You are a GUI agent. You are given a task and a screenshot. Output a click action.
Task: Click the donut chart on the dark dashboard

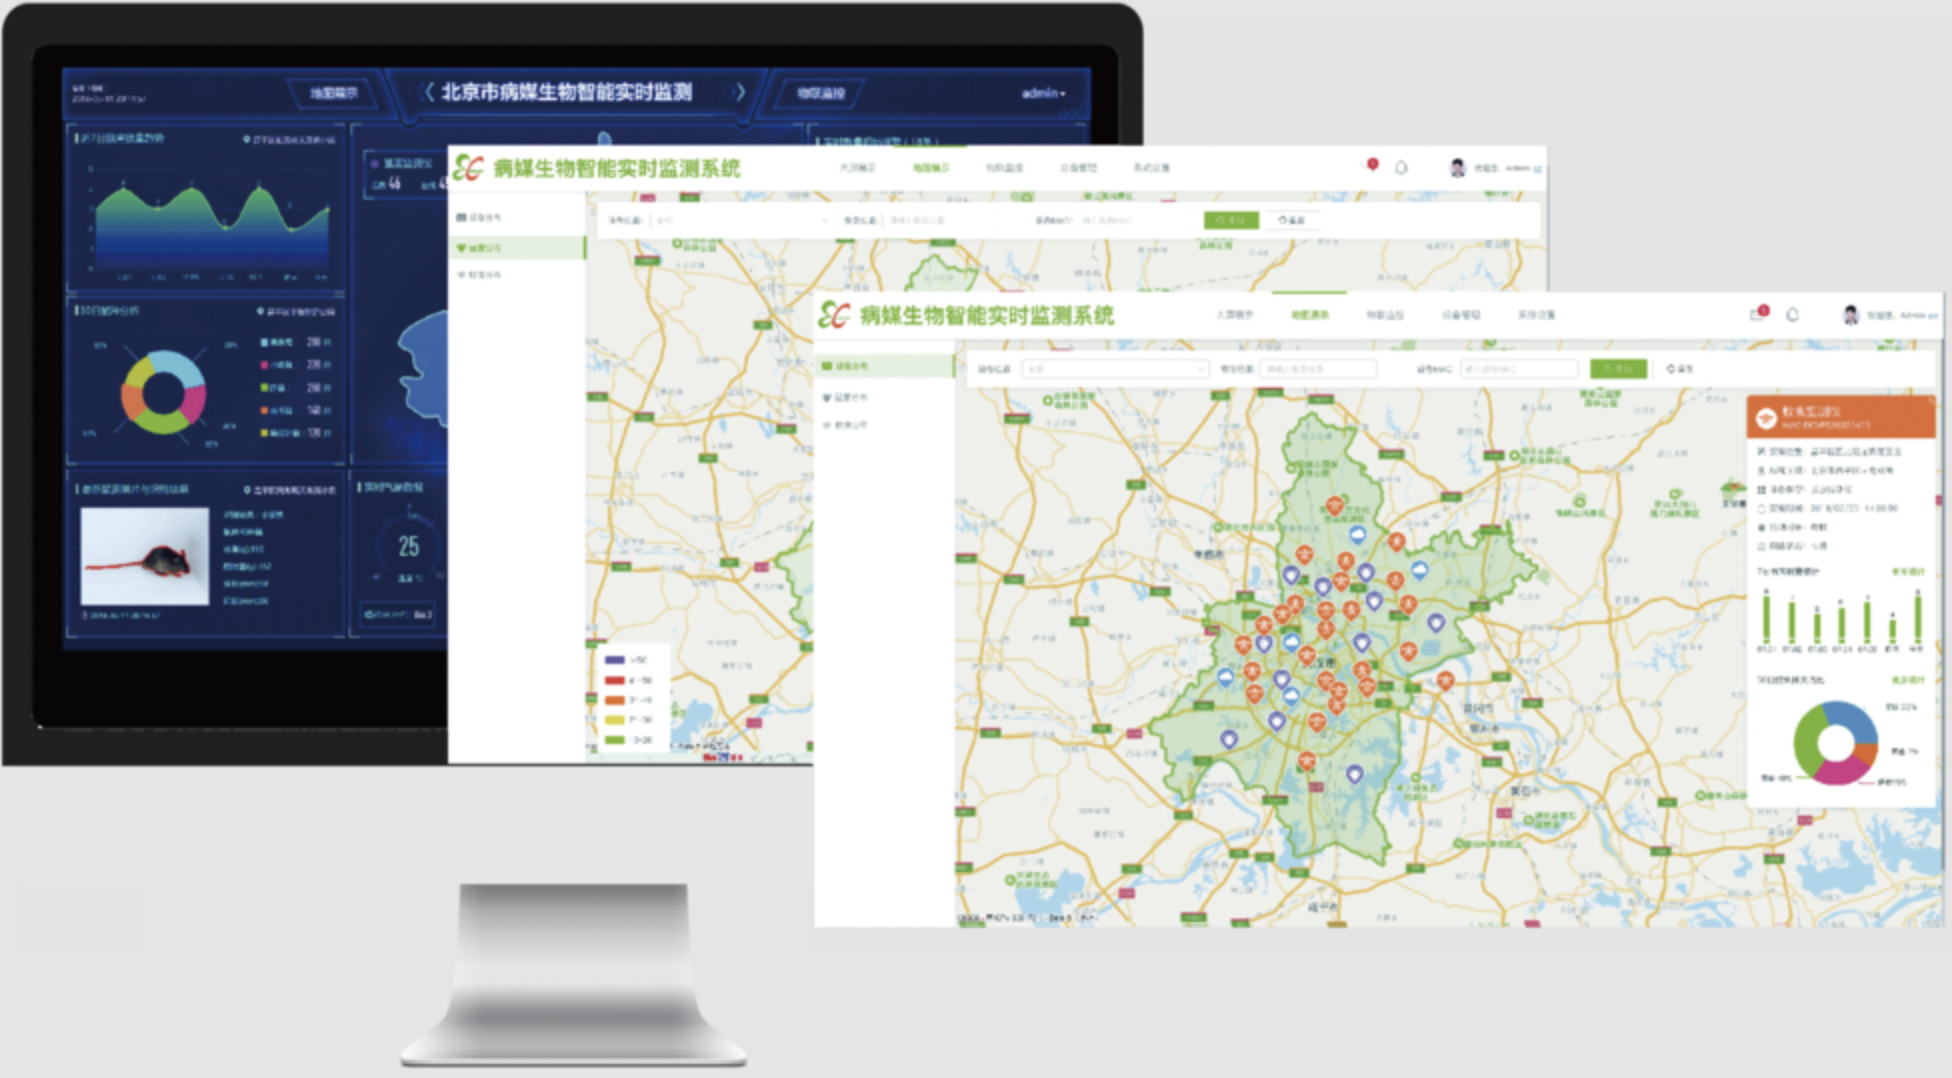tap(163, 392)
